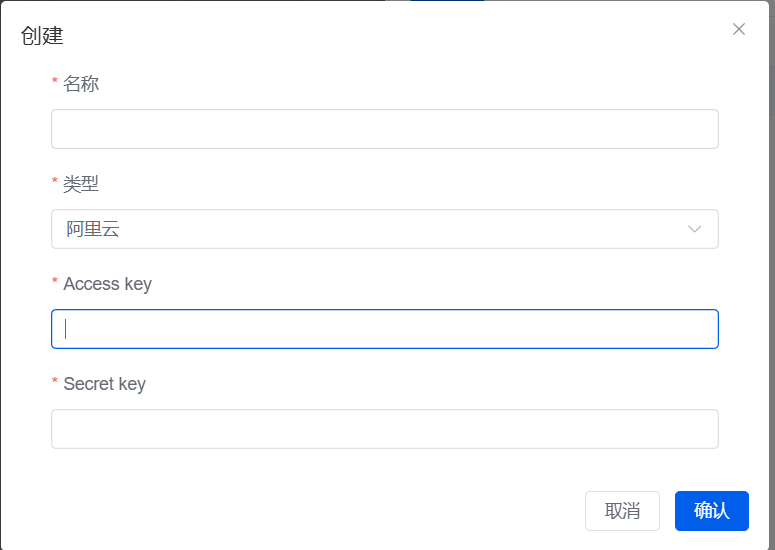Open the 类型 combo box showing 阿里云
775x550 pixels.
point(384,229)
